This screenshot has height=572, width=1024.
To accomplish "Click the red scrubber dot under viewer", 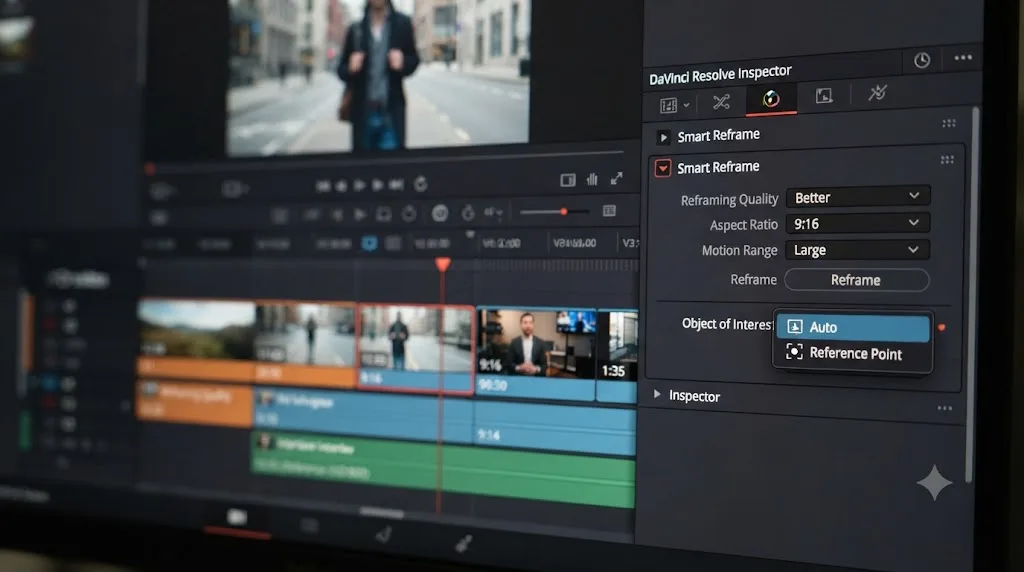I will [x=150, y=170].
